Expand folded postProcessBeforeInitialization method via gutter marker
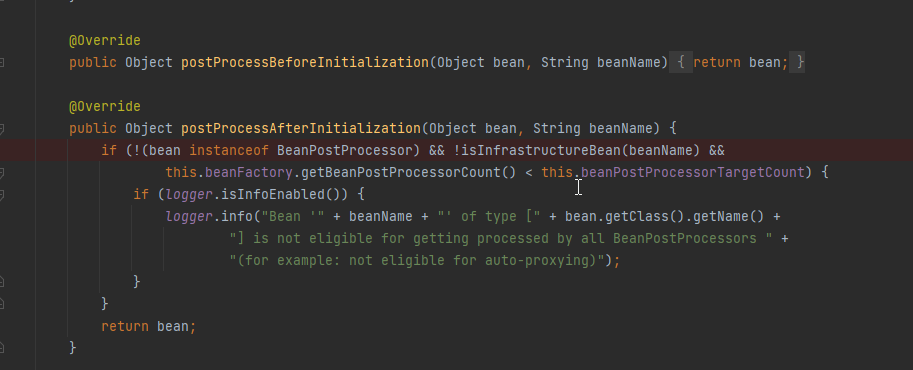The height and width of the screenshot is (370, 913). (2, 62)
